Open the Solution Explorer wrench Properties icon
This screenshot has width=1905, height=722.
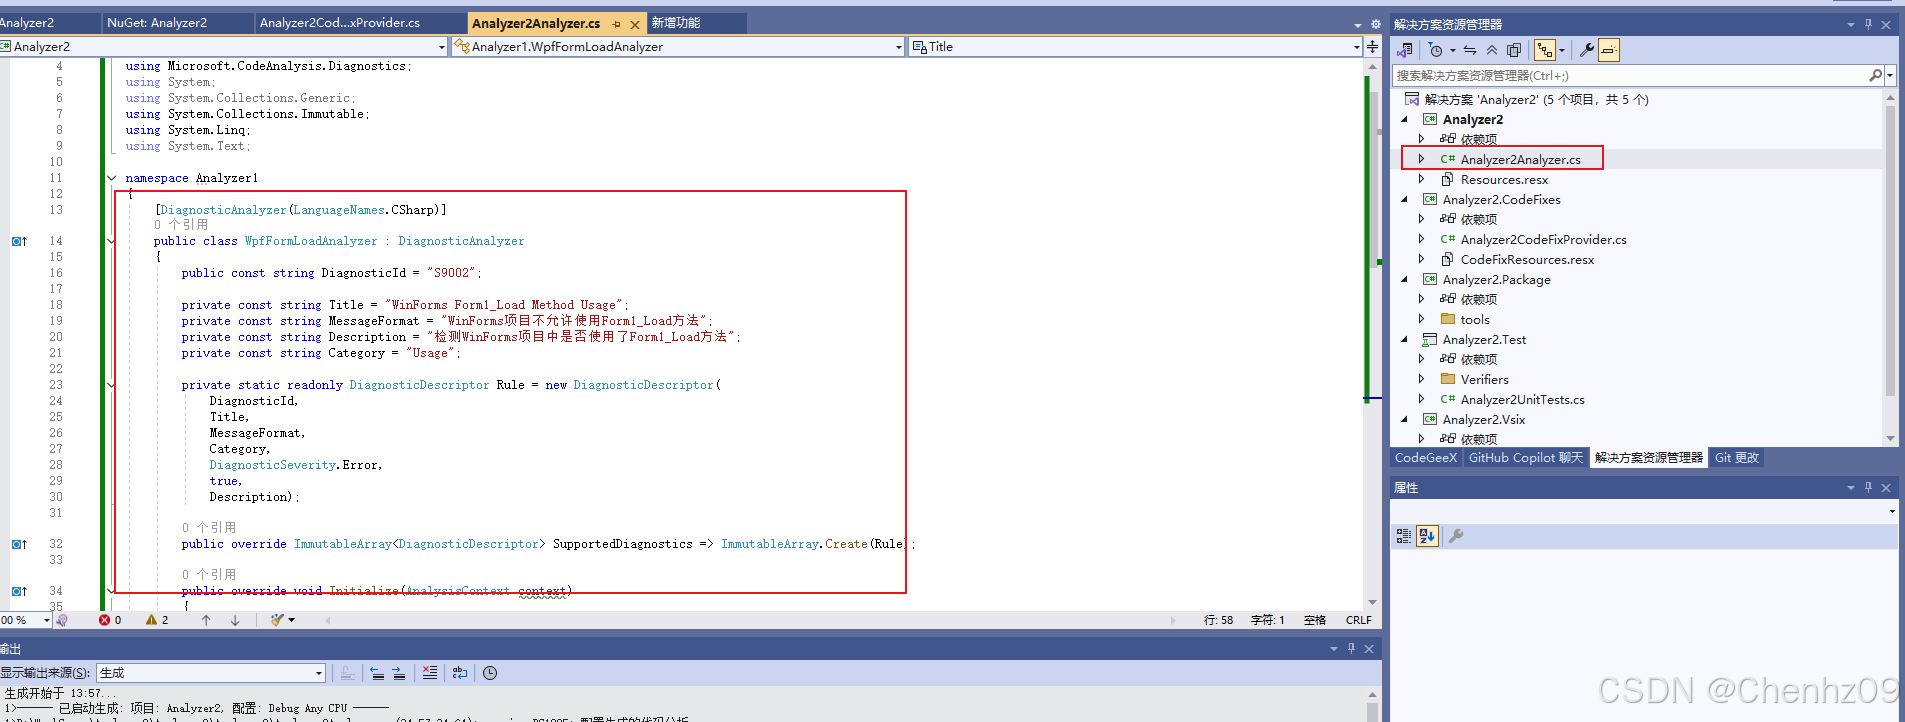[1586, 50]
